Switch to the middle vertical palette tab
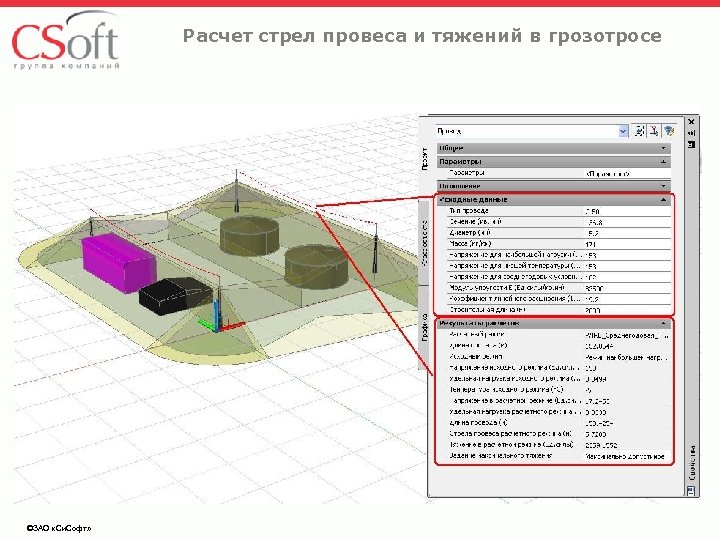Image resolution: width=720 pixels, height=540 pixels. click(x=425, y=243)
